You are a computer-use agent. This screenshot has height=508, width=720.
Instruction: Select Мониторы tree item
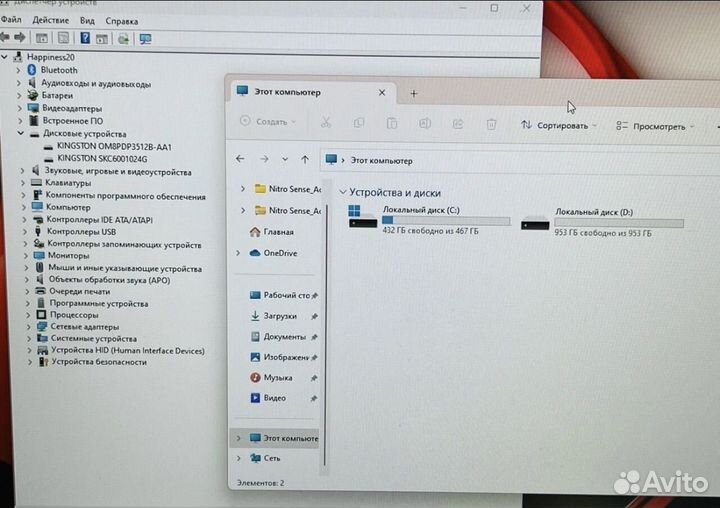pos(68,255)
